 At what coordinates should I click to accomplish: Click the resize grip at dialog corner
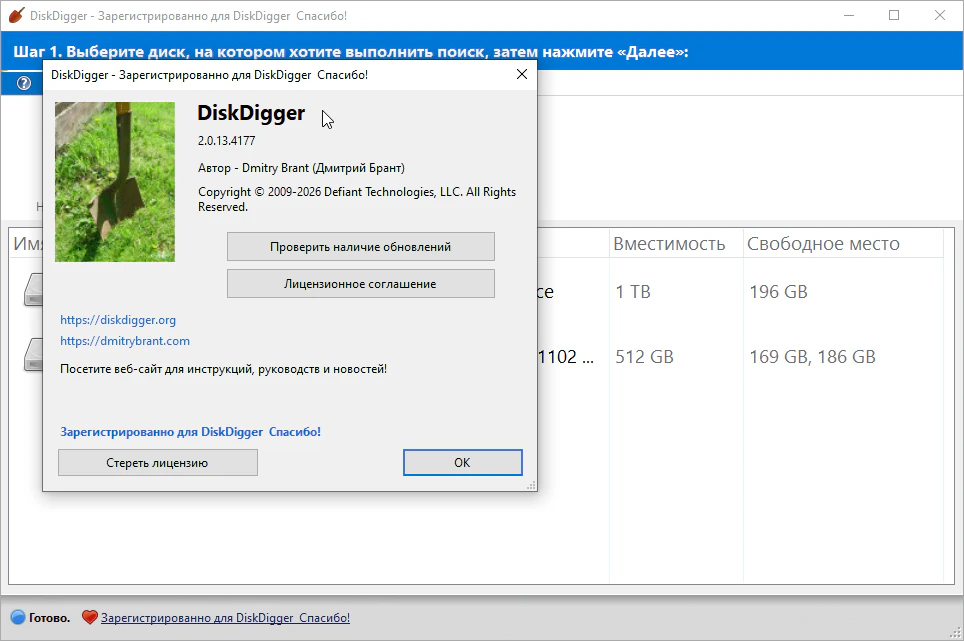click(x=531, y=485)
